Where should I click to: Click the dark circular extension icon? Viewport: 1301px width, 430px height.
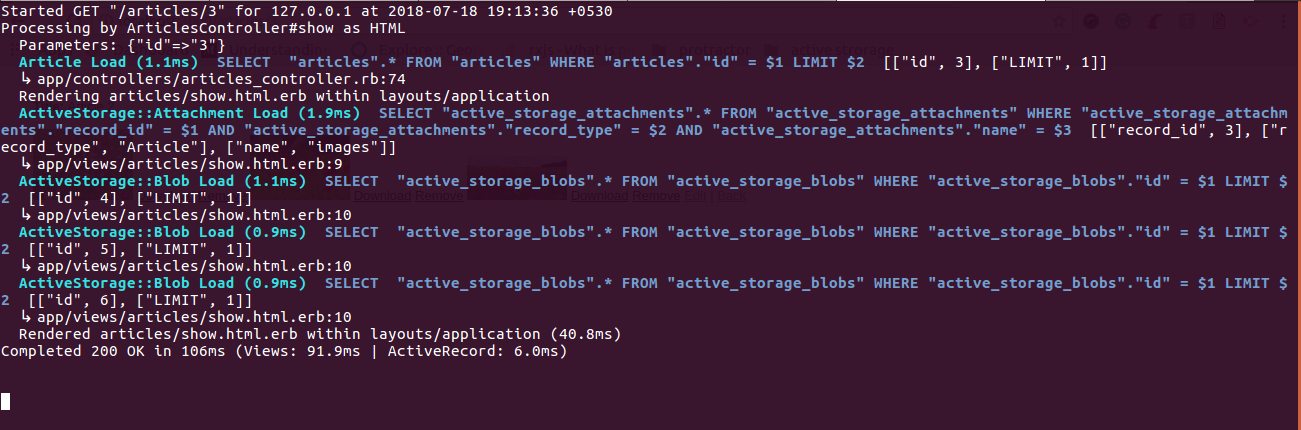(1091, 21)
